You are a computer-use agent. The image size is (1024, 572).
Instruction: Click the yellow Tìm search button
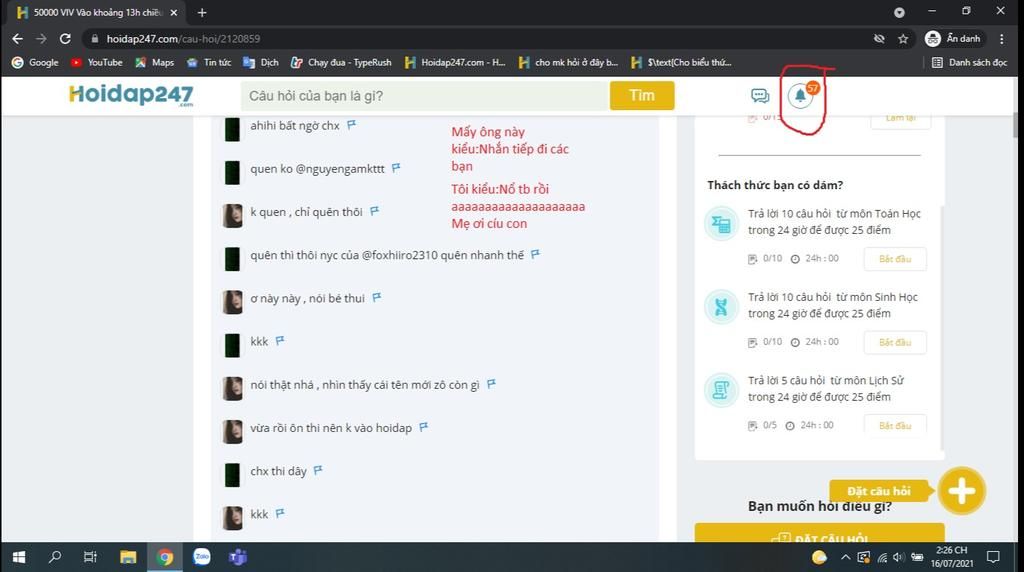pyautogui.click(x=642, y=95)
